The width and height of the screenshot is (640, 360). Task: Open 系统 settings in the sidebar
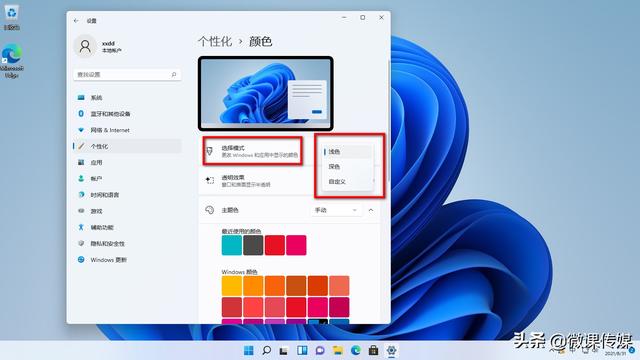tap(127, 98)
